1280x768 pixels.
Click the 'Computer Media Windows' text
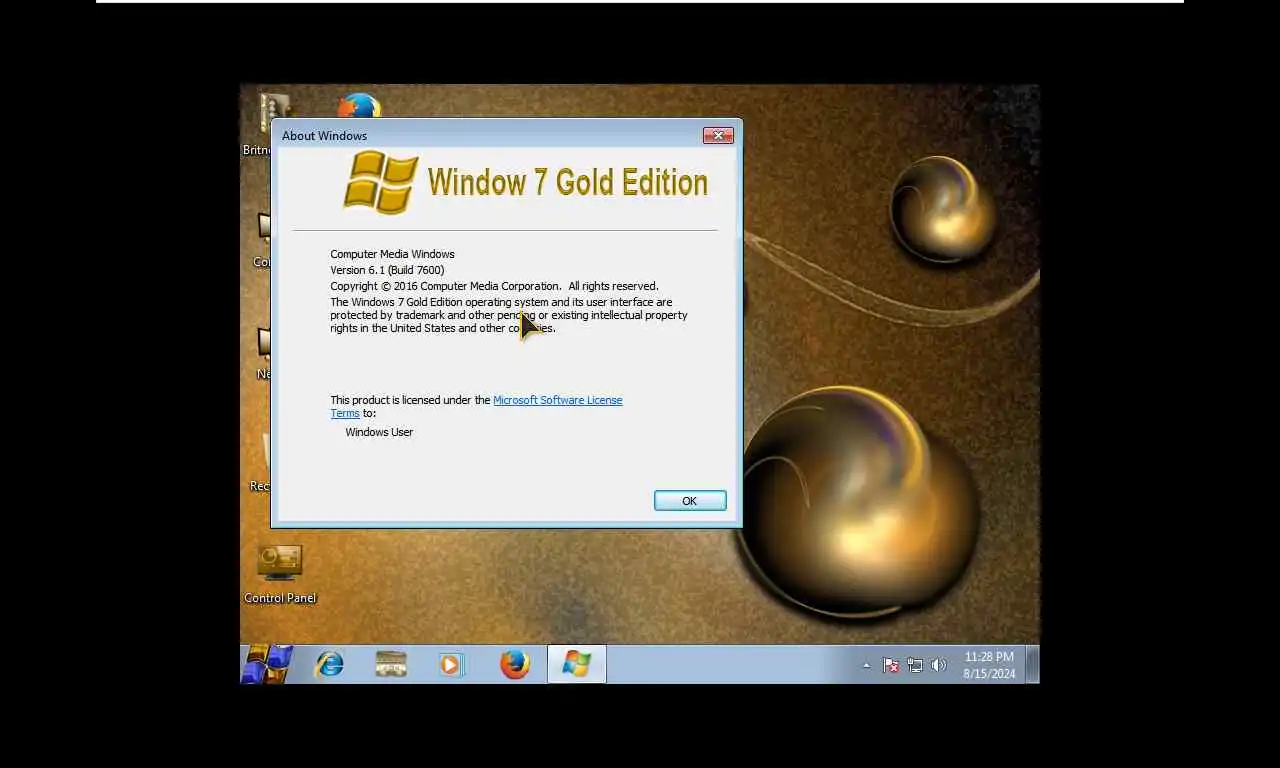[392, 254]
